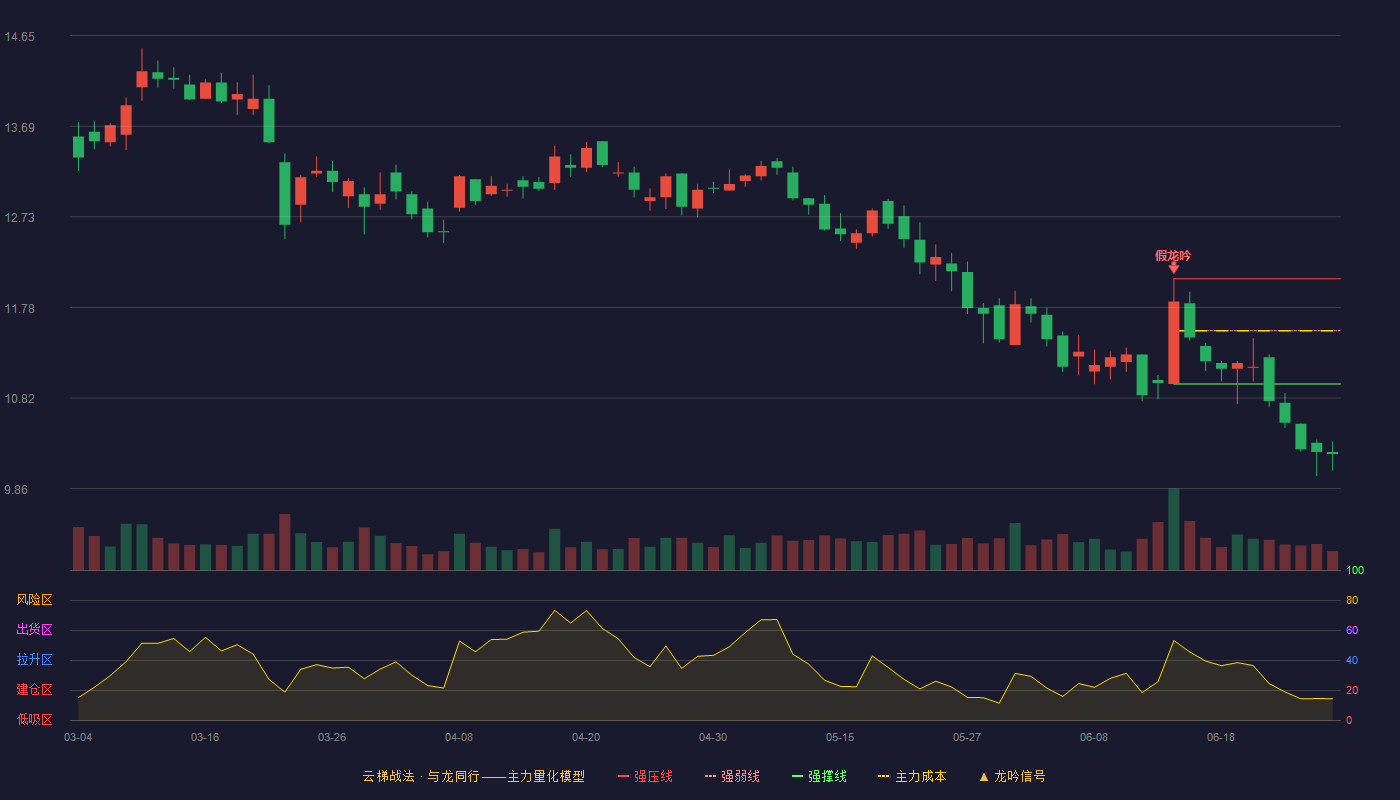Click the 假龙吟 signal marker arrow

(1173, 268)
